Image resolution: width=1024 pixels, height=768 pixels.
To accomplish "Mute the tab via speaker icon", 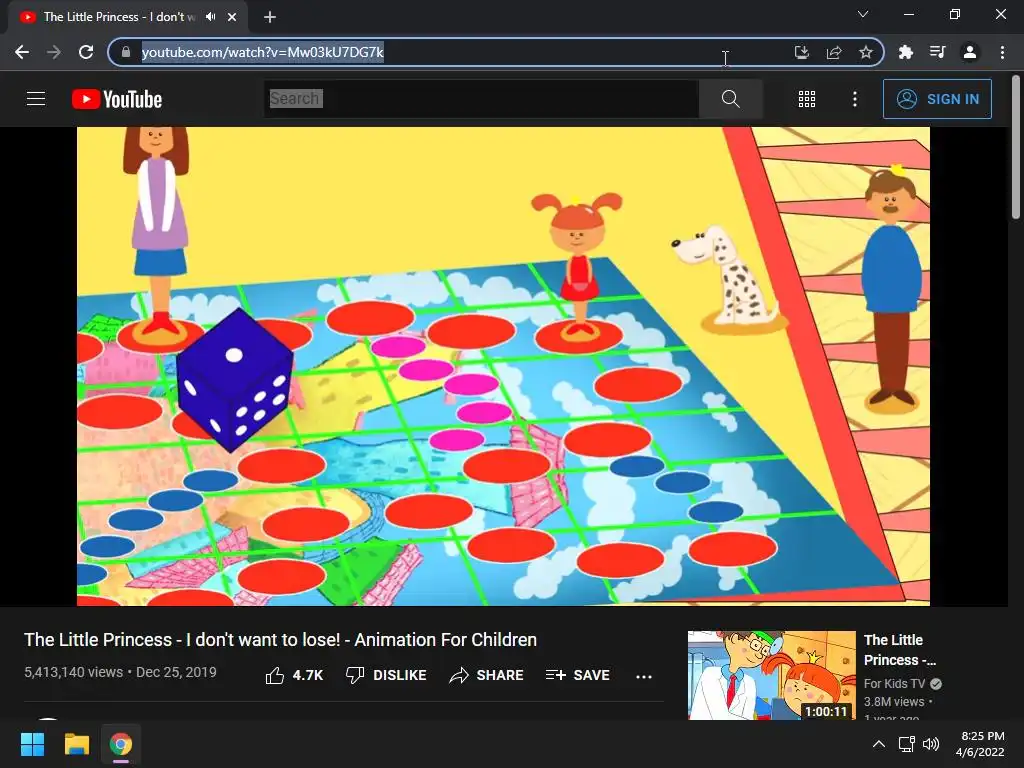I will 210,16.
